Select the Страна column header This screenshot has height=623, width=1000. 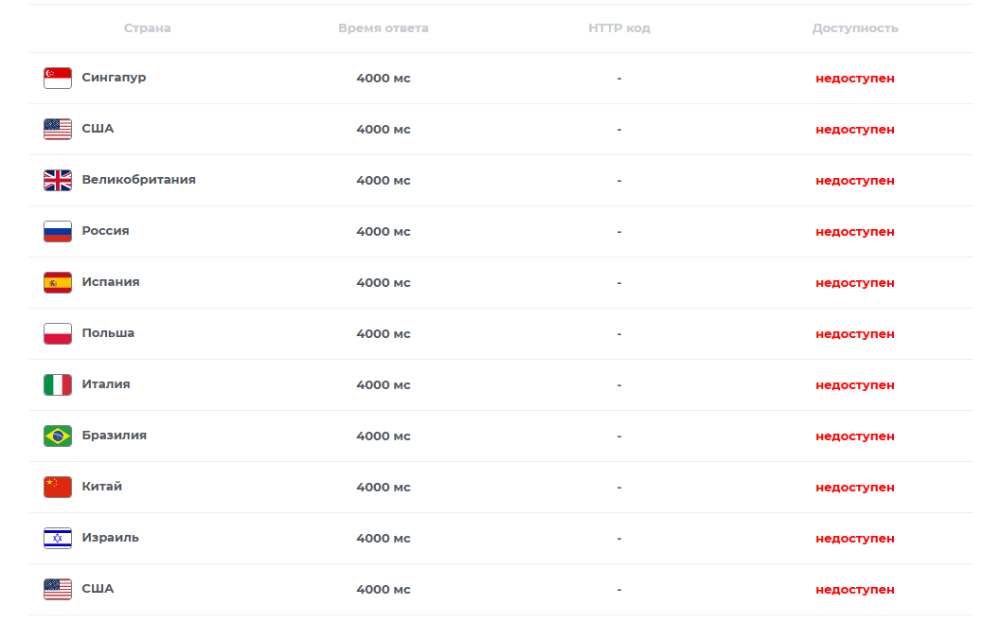pyautogui.click(x=147, y=28)
